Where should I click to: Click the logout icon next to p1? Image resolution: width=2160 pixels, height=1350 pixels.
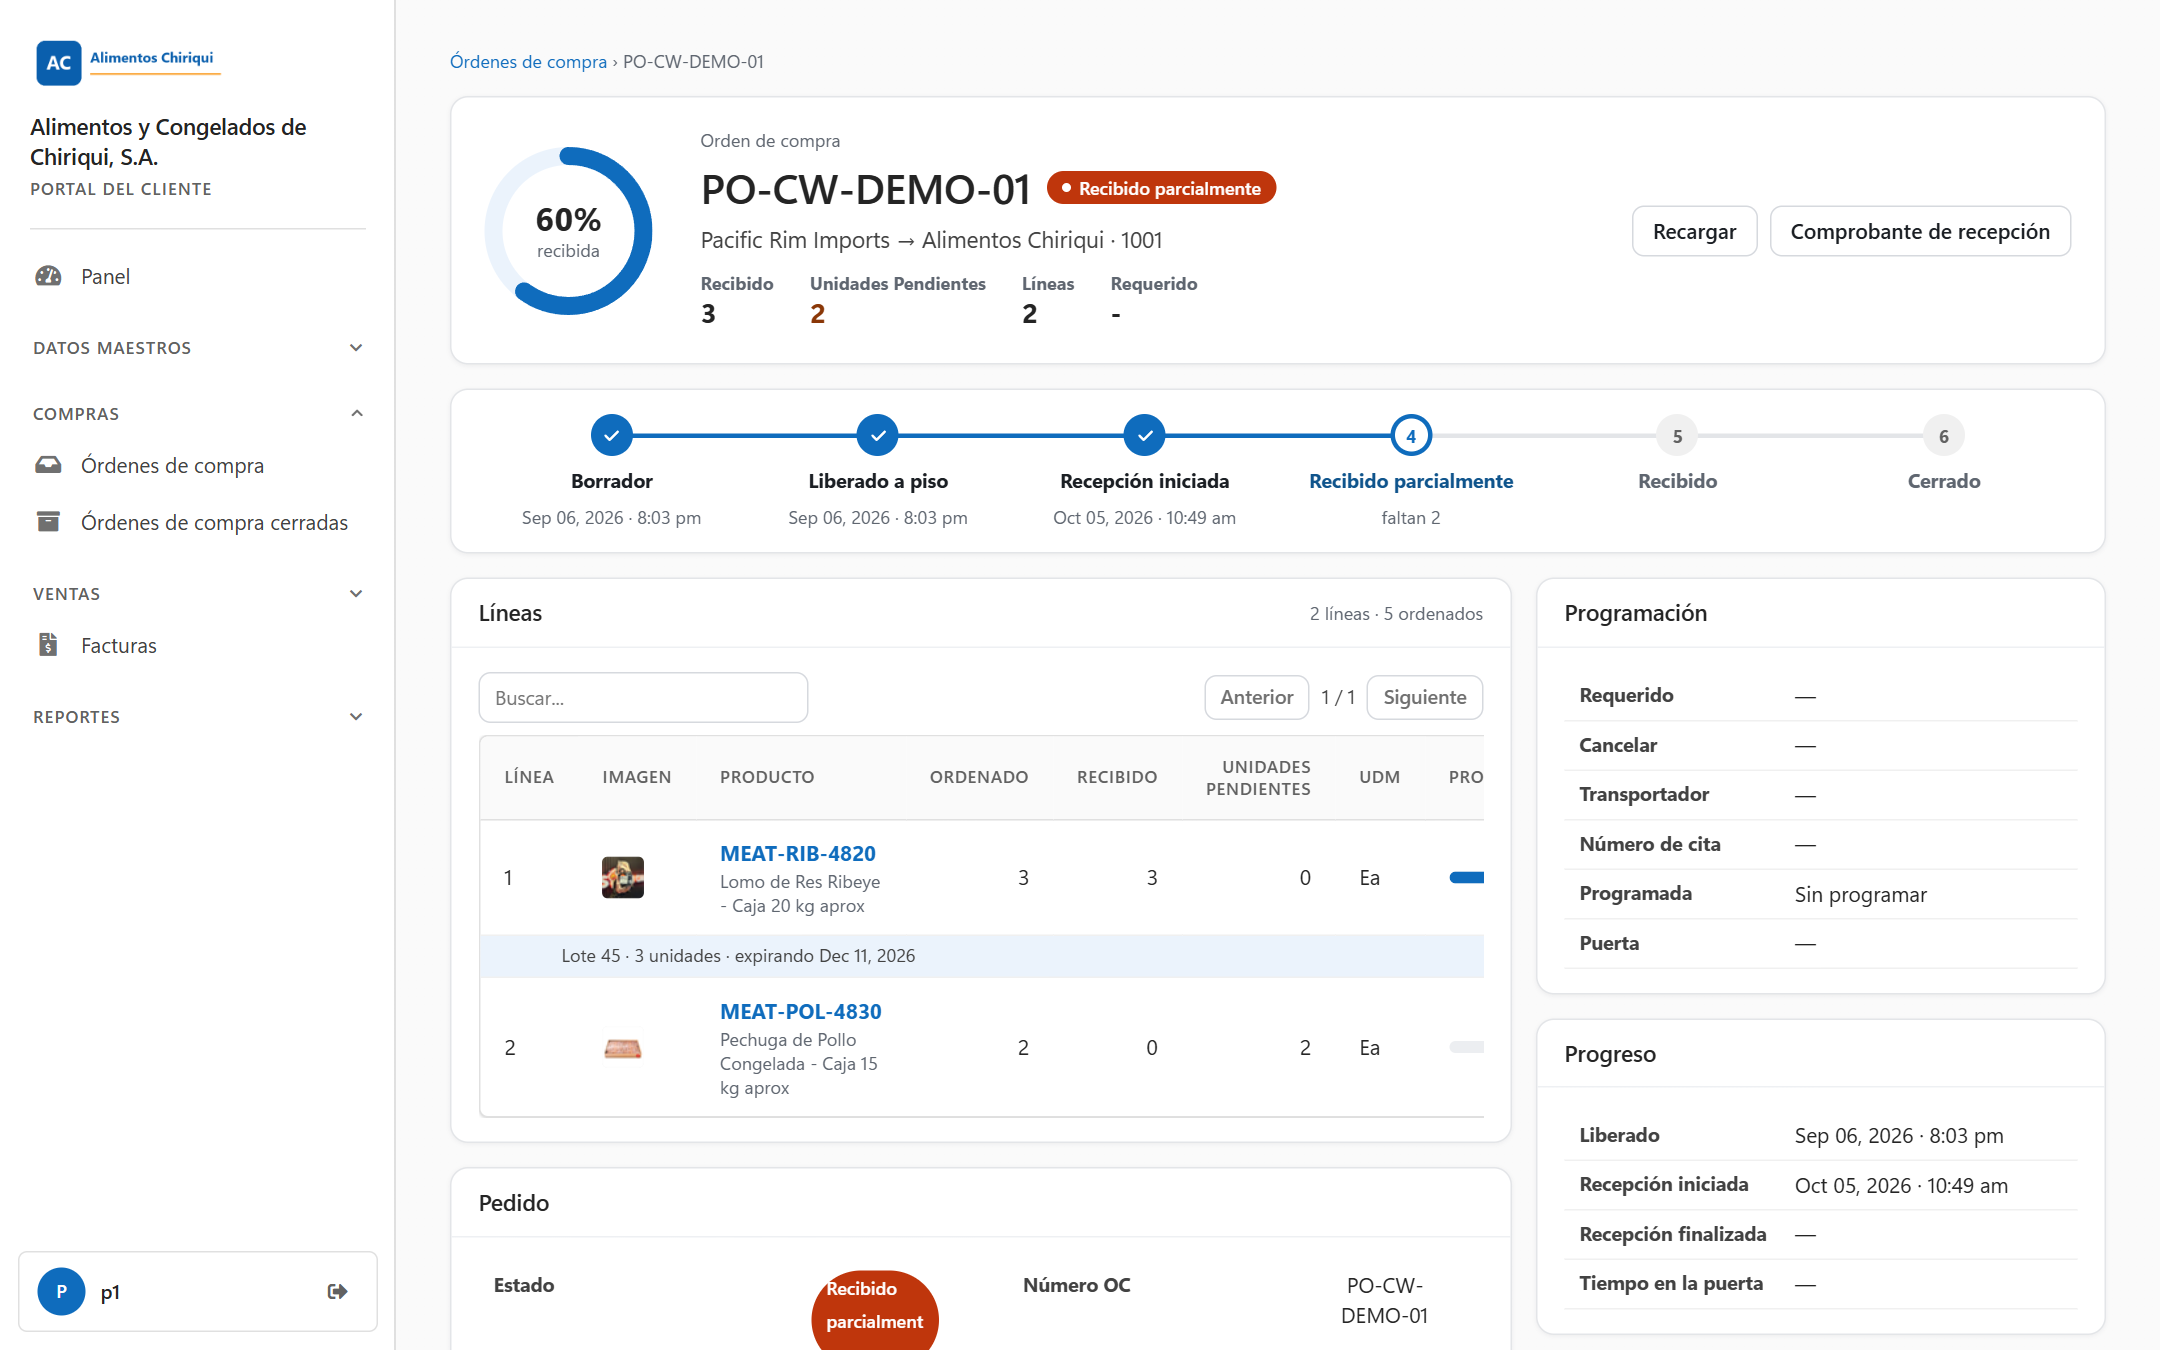(x=338, y=1291)
